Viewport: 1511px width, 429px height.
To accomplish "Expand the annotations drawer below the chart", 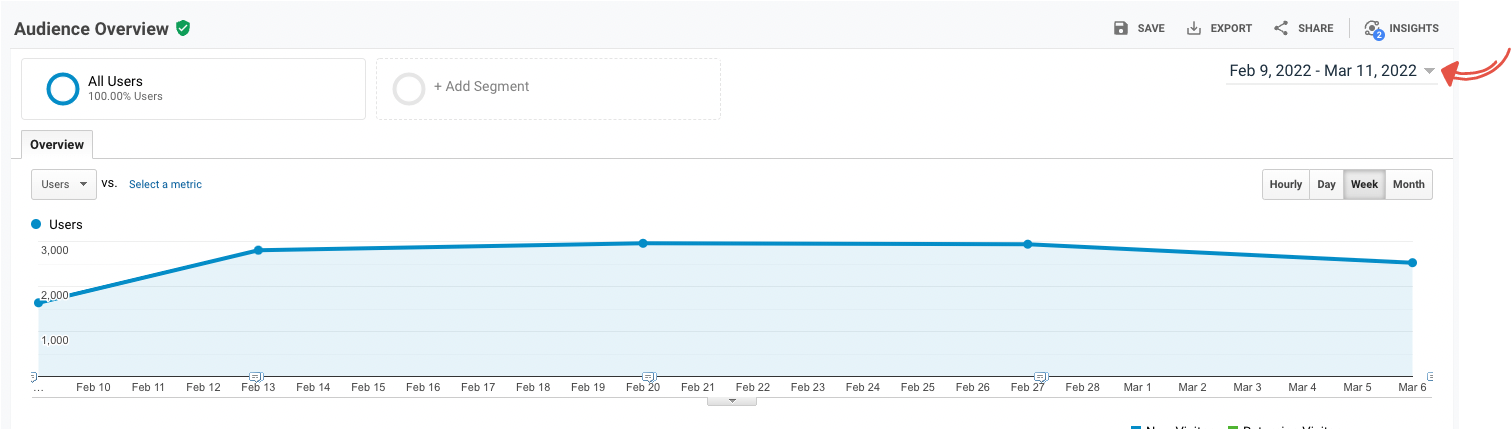I will coord(732,401).
